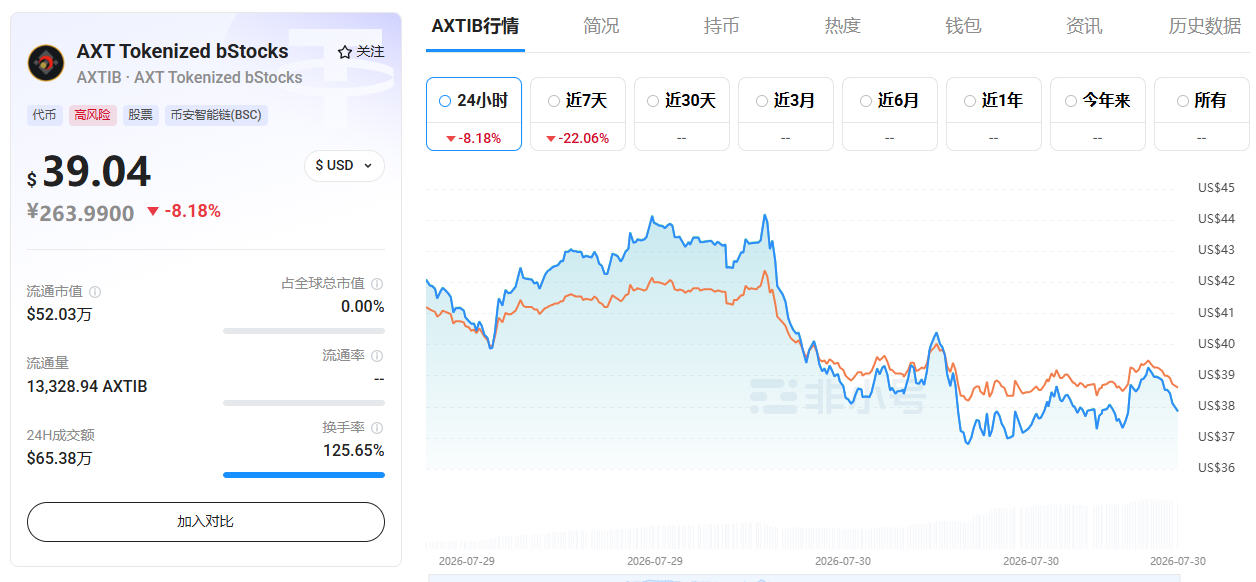This screenshot has height=582, width=1256.
Task: Click the US$45 axis label
Action: (x=1217, y=188)
